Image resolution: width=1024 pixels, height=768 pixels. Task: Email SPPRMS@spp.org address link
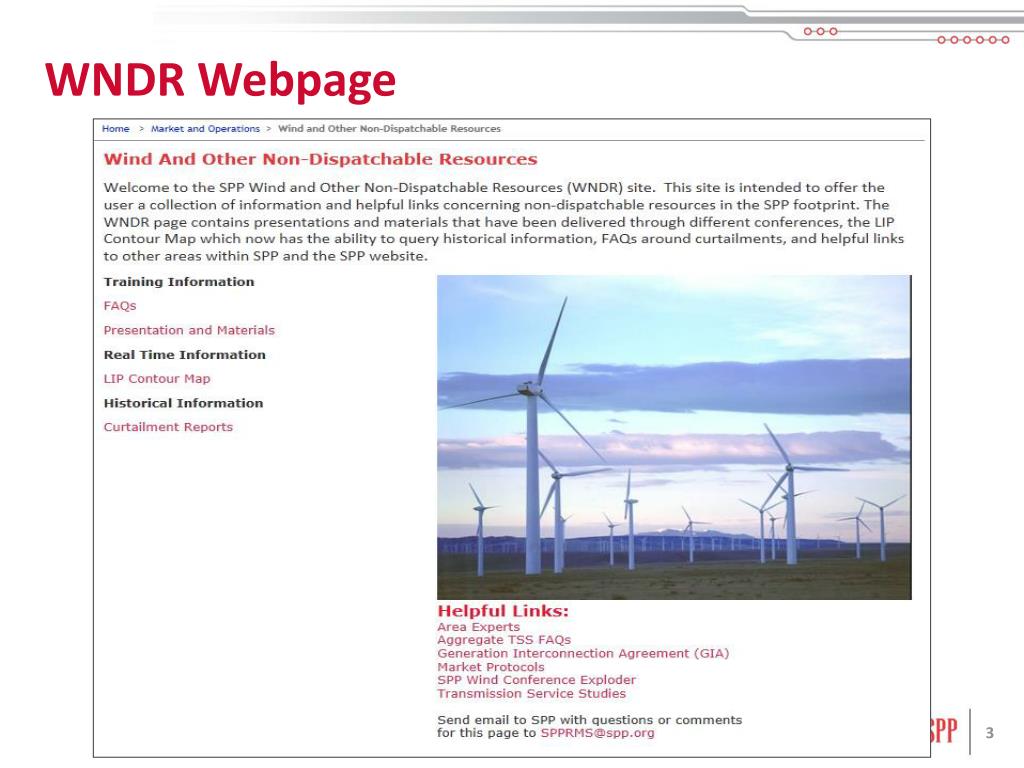[x=598, y=733]
